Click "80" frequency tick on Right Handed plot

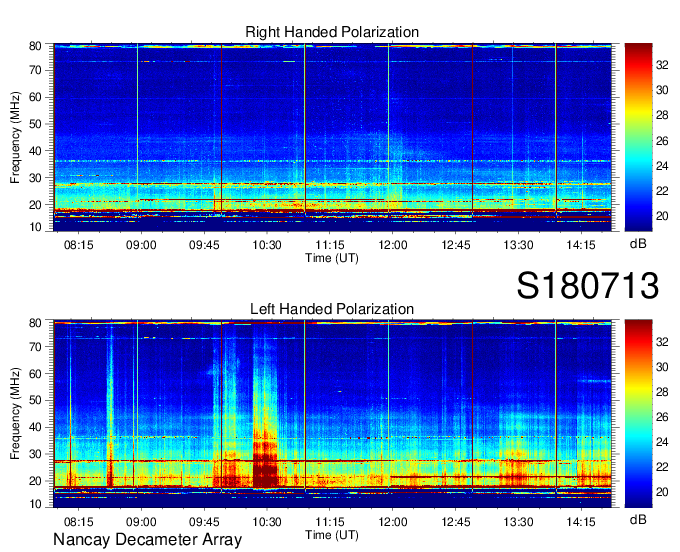tap(35, 46)
